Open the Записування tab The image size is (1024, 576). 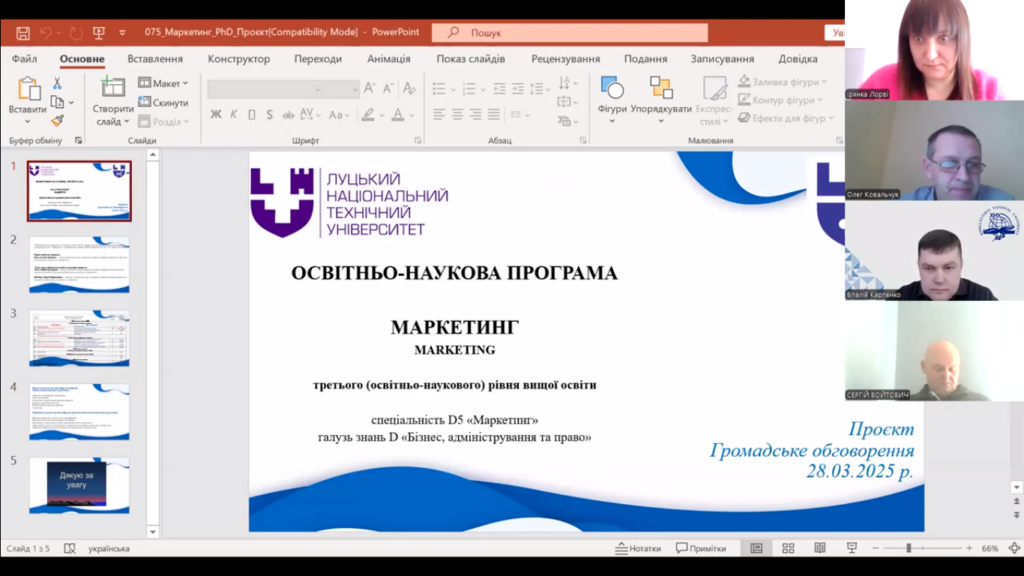point(722,59)
